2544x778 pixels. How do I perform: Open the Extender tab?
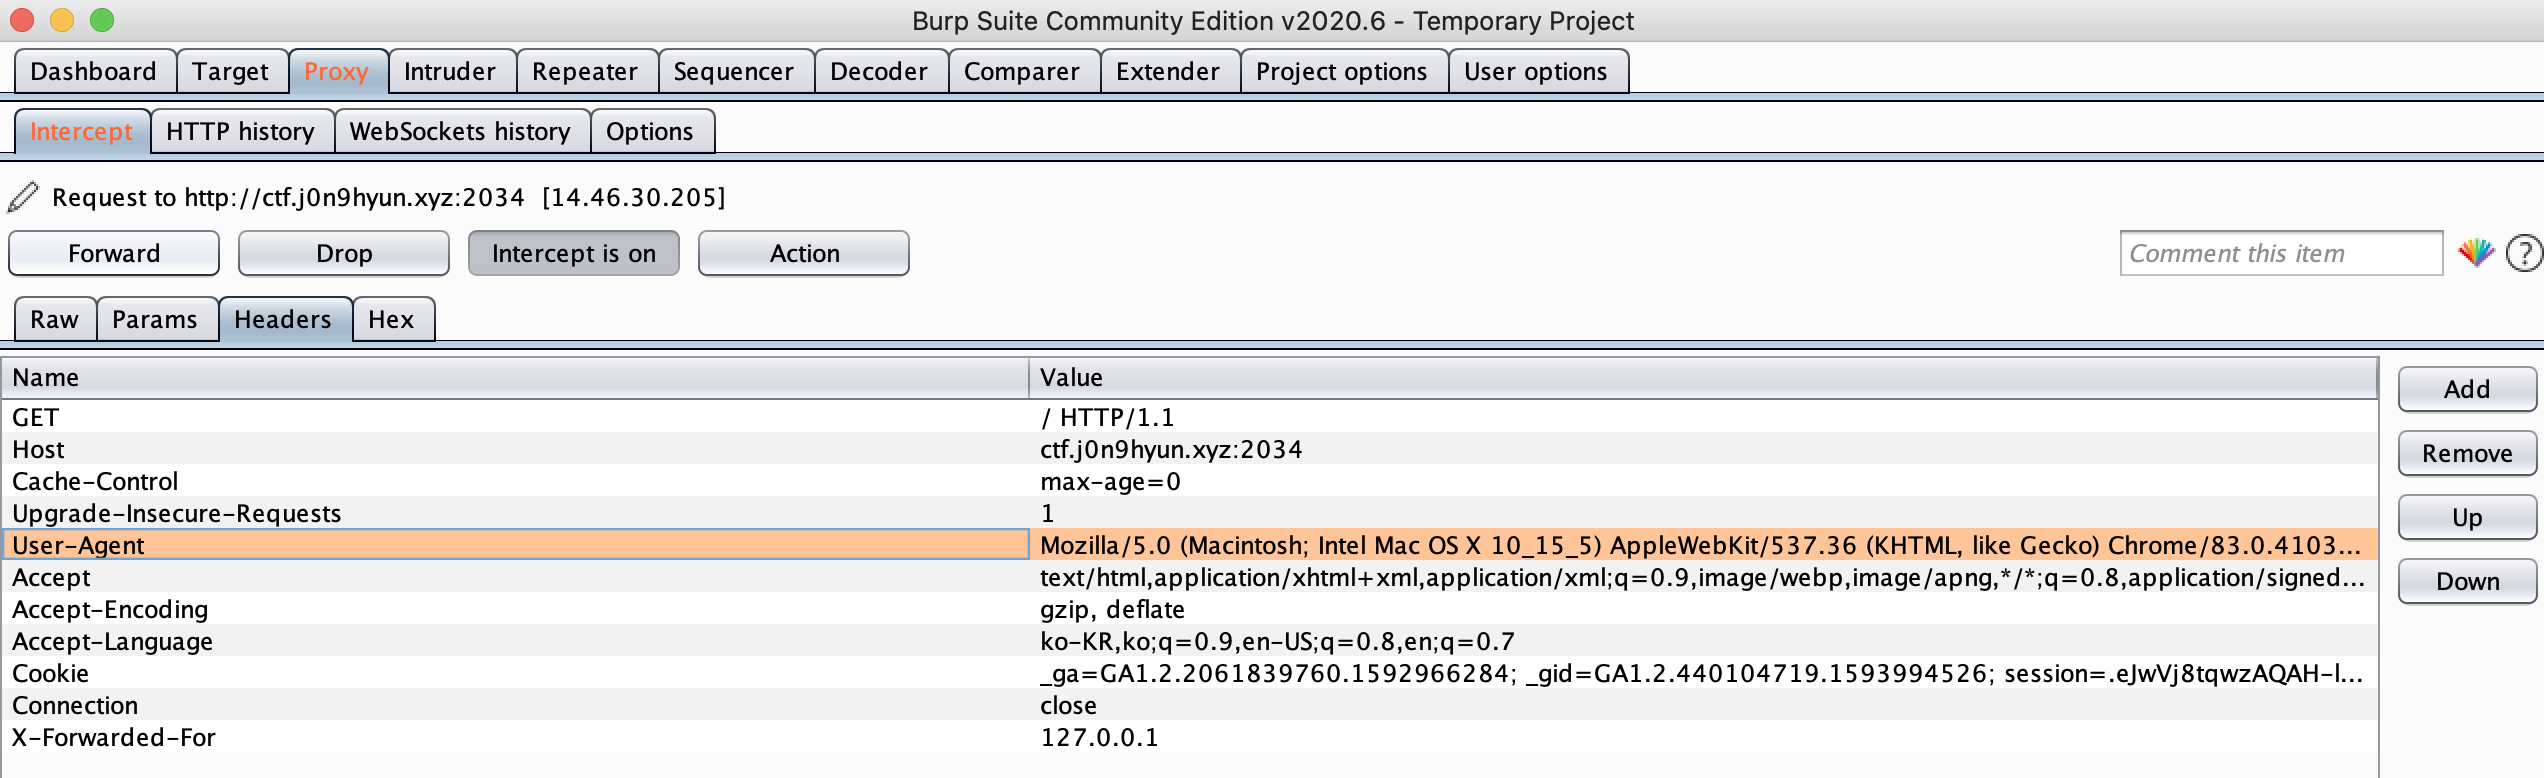tap(1168, 71)
